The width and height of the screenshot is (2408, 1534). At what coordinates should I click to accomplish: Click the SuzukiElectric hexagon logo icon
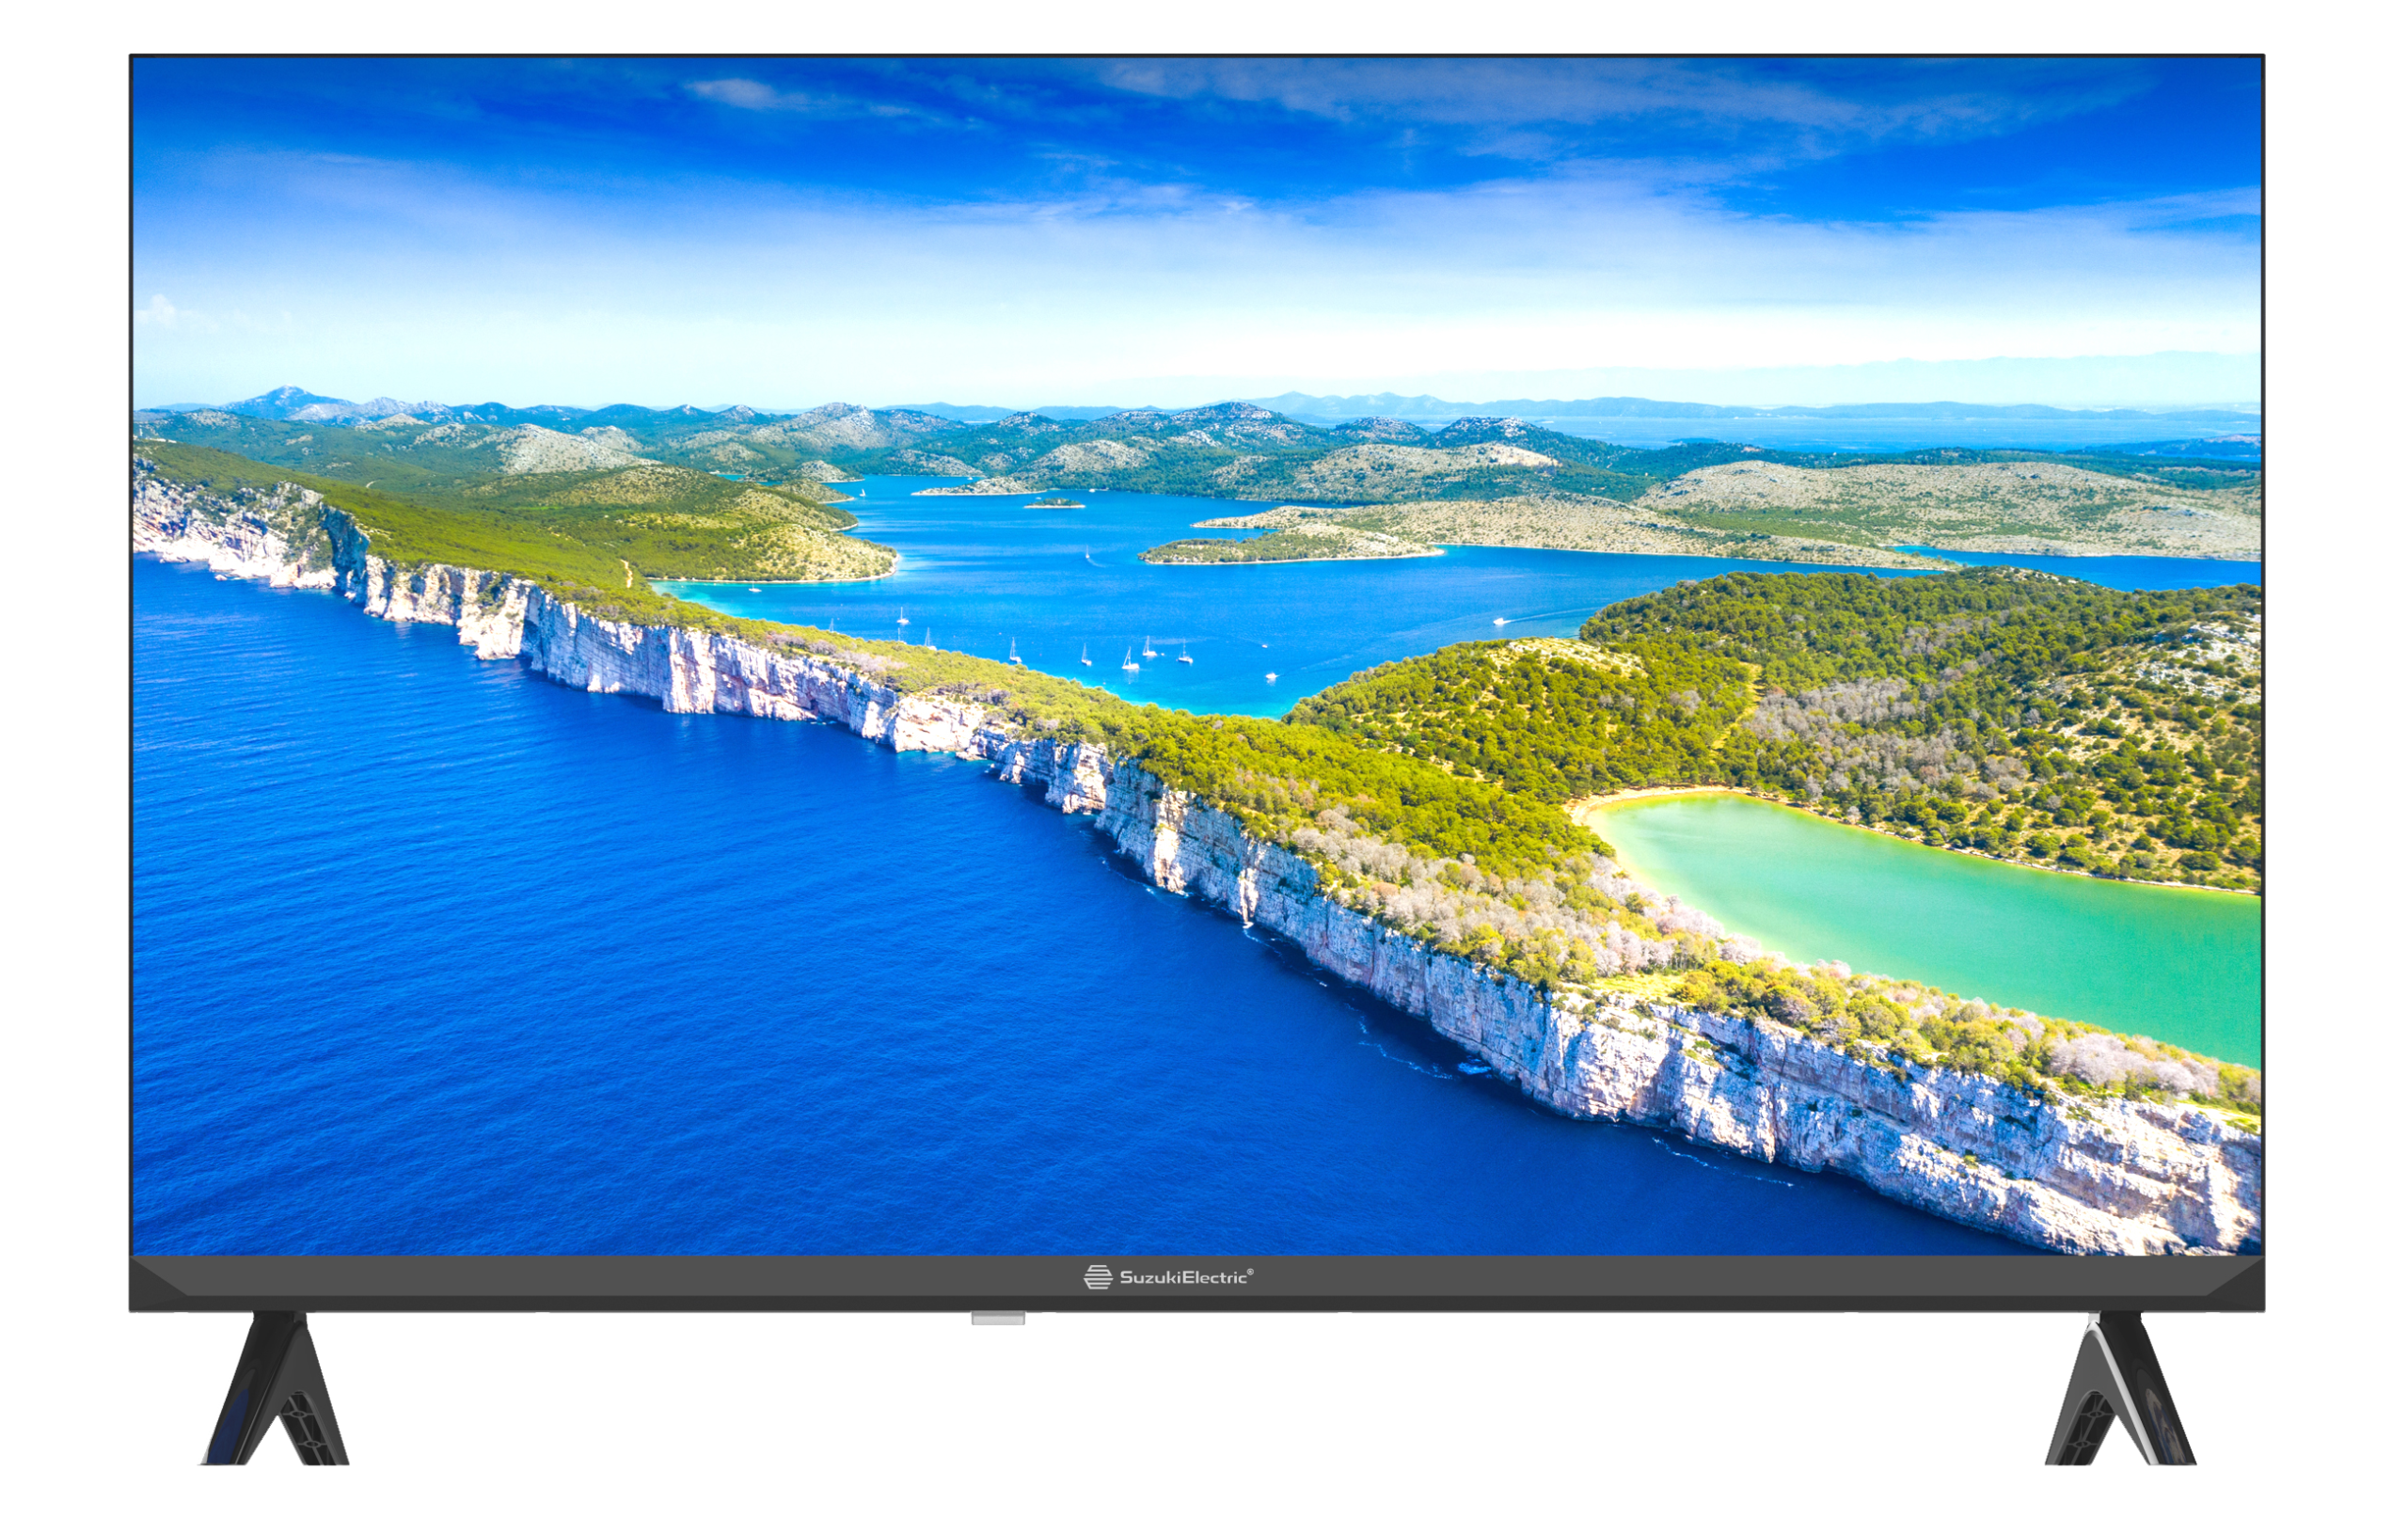click(1097, 1277)
